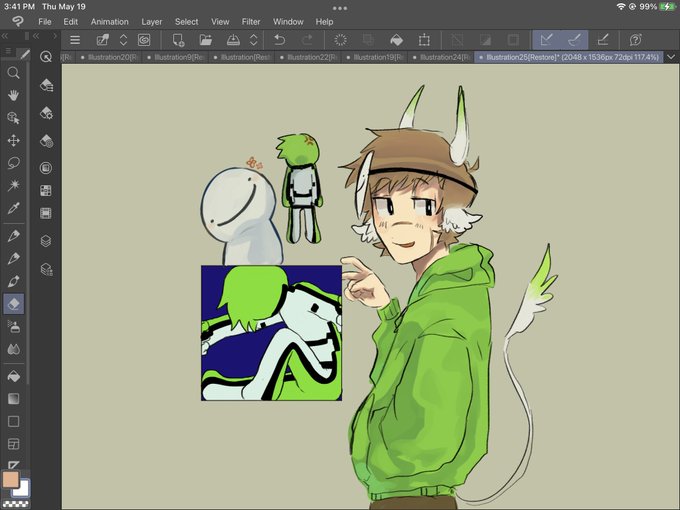Select the Figure rectangle tool
The width and height of the screenshot is (680, 510).
(13, 421)
